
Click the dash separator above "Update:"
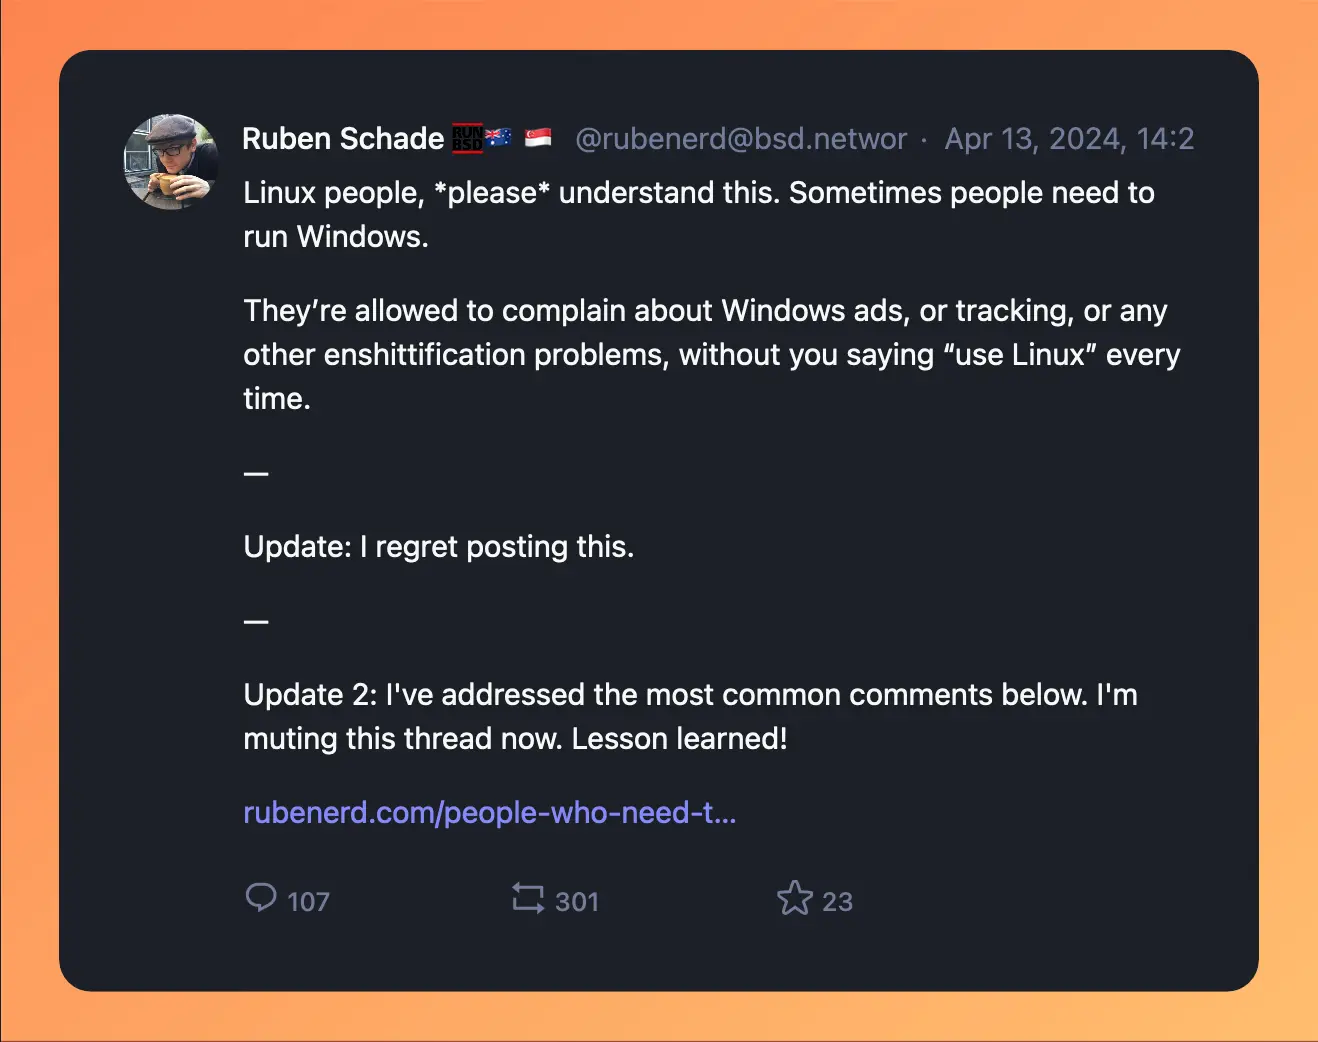pos(256,473)
